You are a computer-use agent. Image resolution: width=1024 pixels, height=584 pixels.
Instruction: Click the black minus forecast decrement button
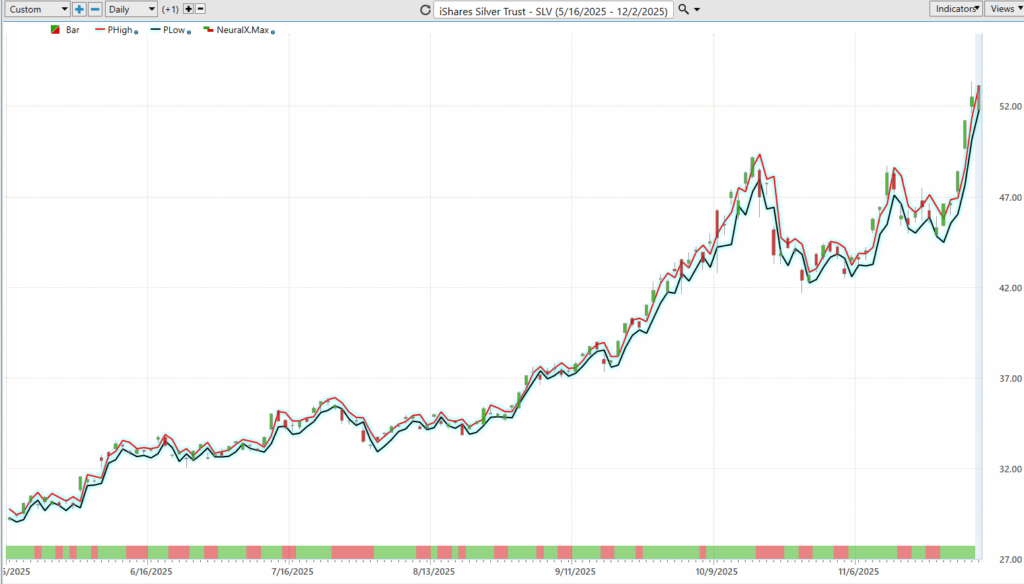tap(201, 9)
